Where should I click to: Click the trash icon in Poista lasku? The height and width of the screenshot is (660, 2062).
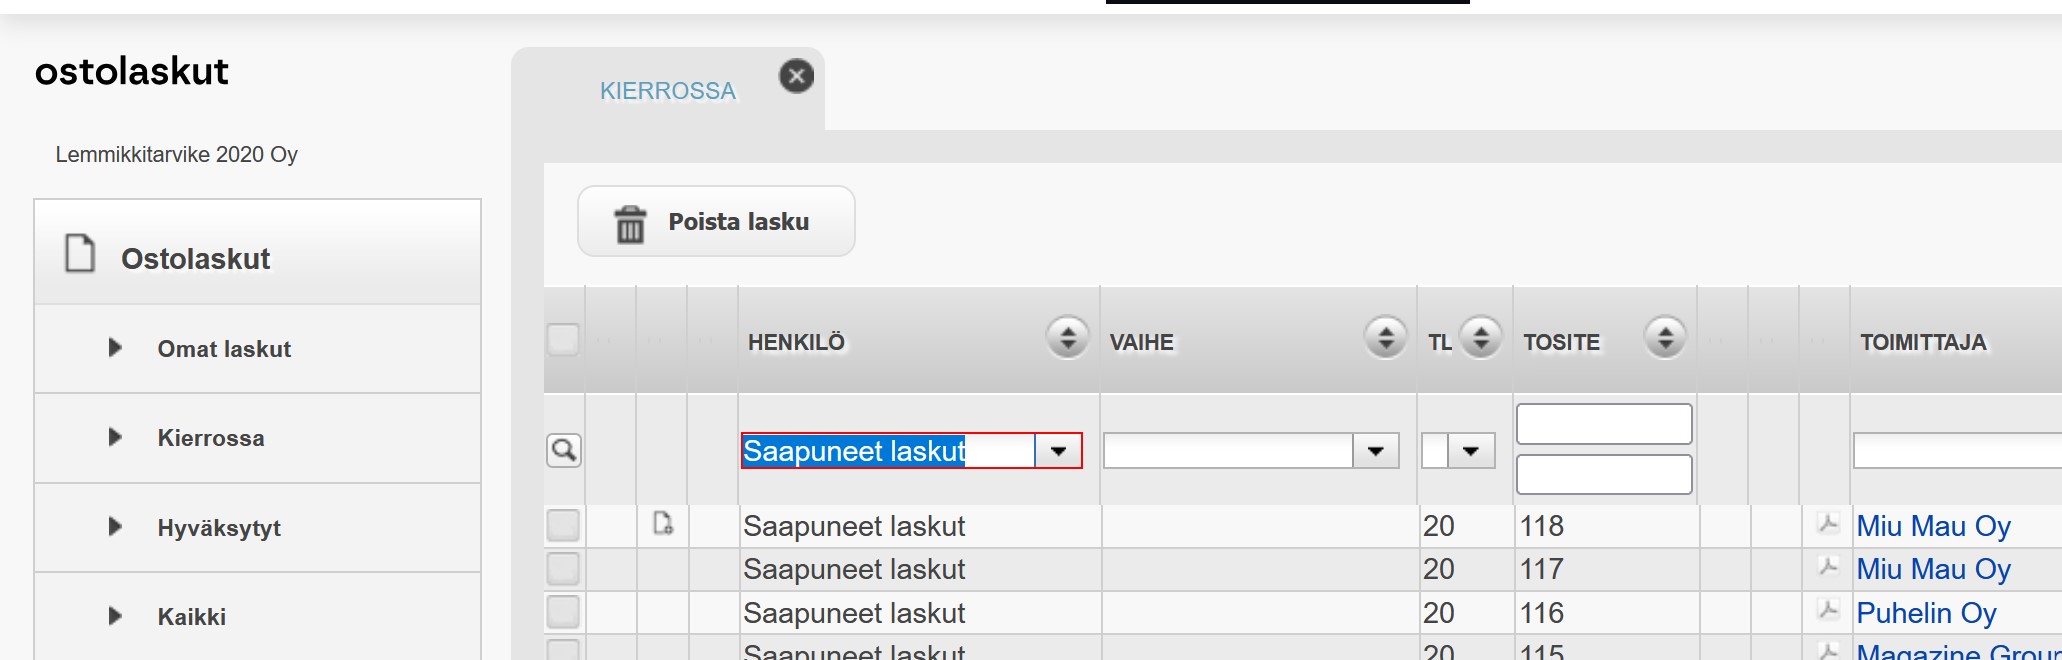coord(630,224)
